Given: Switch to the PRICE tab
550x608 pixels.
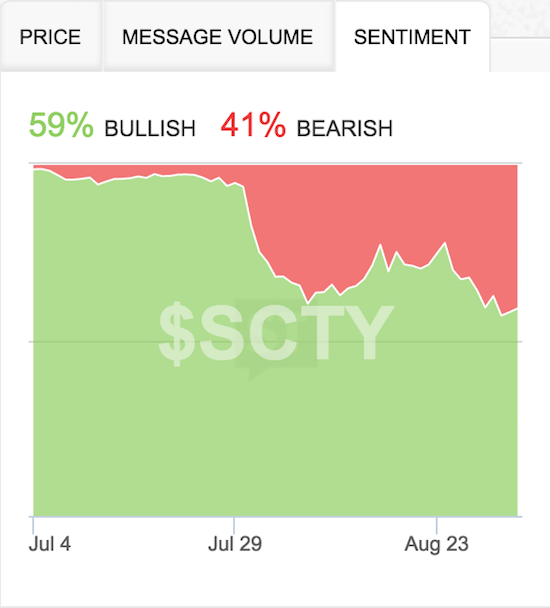Looking at the screenshot, I should 50,37.
